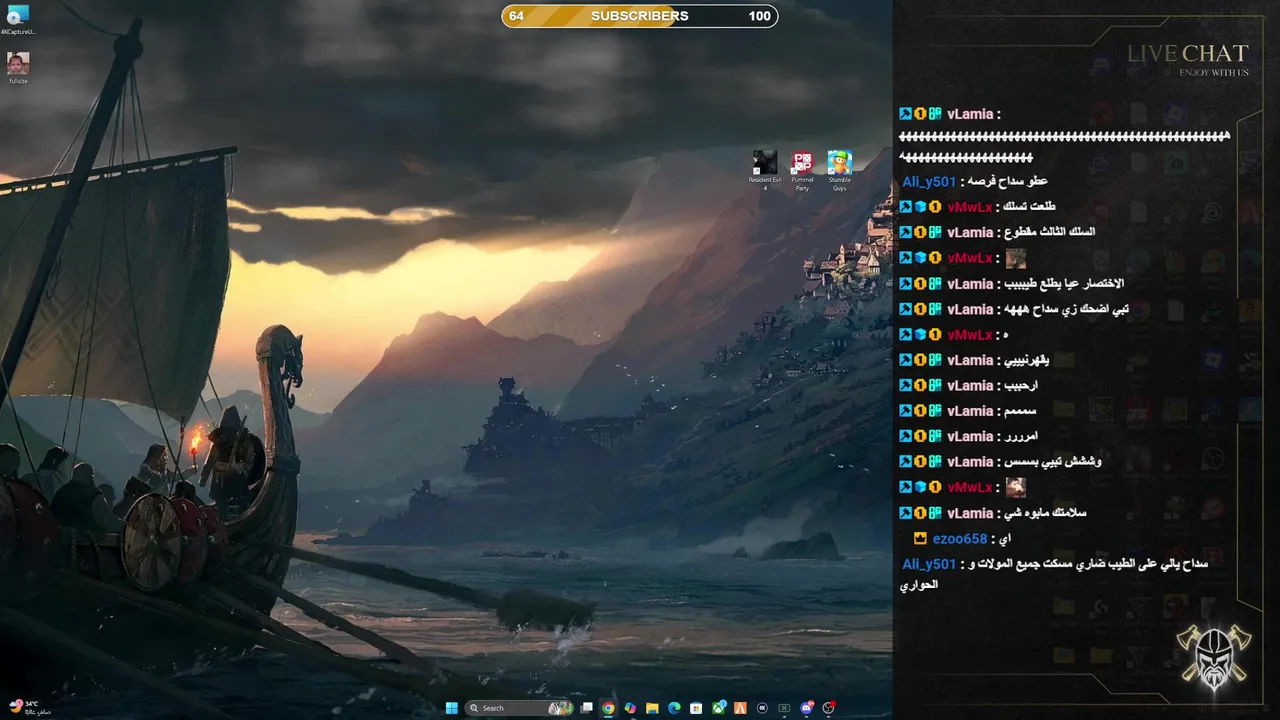Click the Subscribers goal progress bar
Image resolution: width=1280 pixels, height=720 pixels.
pyautogui.click(x=640, y=16)
